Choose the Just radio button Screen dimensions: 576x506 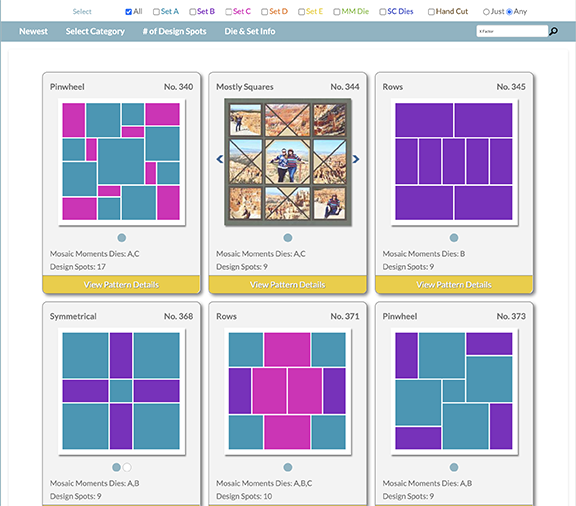coord(486,12)
